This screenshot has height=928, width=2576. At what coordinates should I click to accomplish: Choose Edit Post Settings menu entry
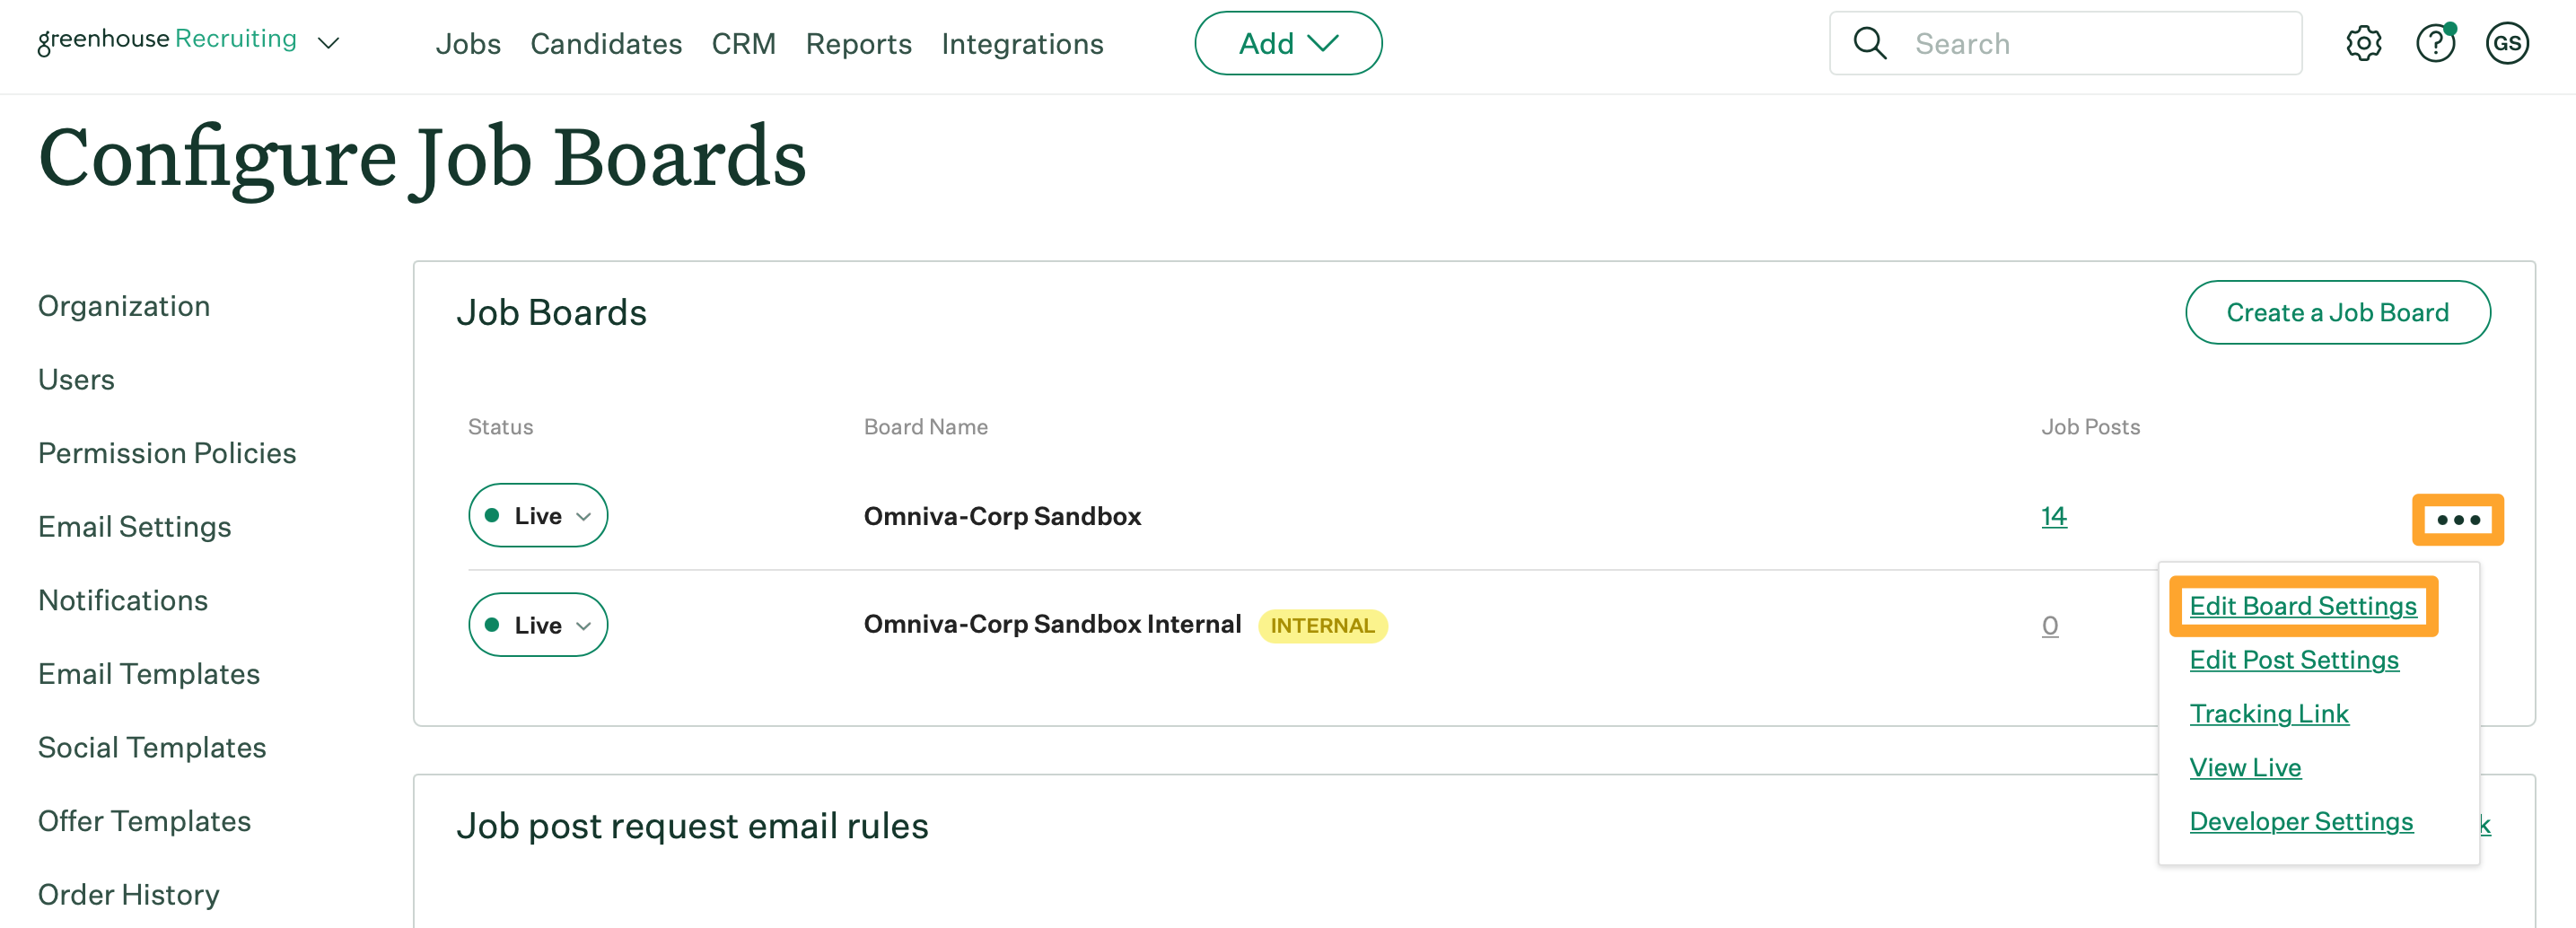(2293, 660)
